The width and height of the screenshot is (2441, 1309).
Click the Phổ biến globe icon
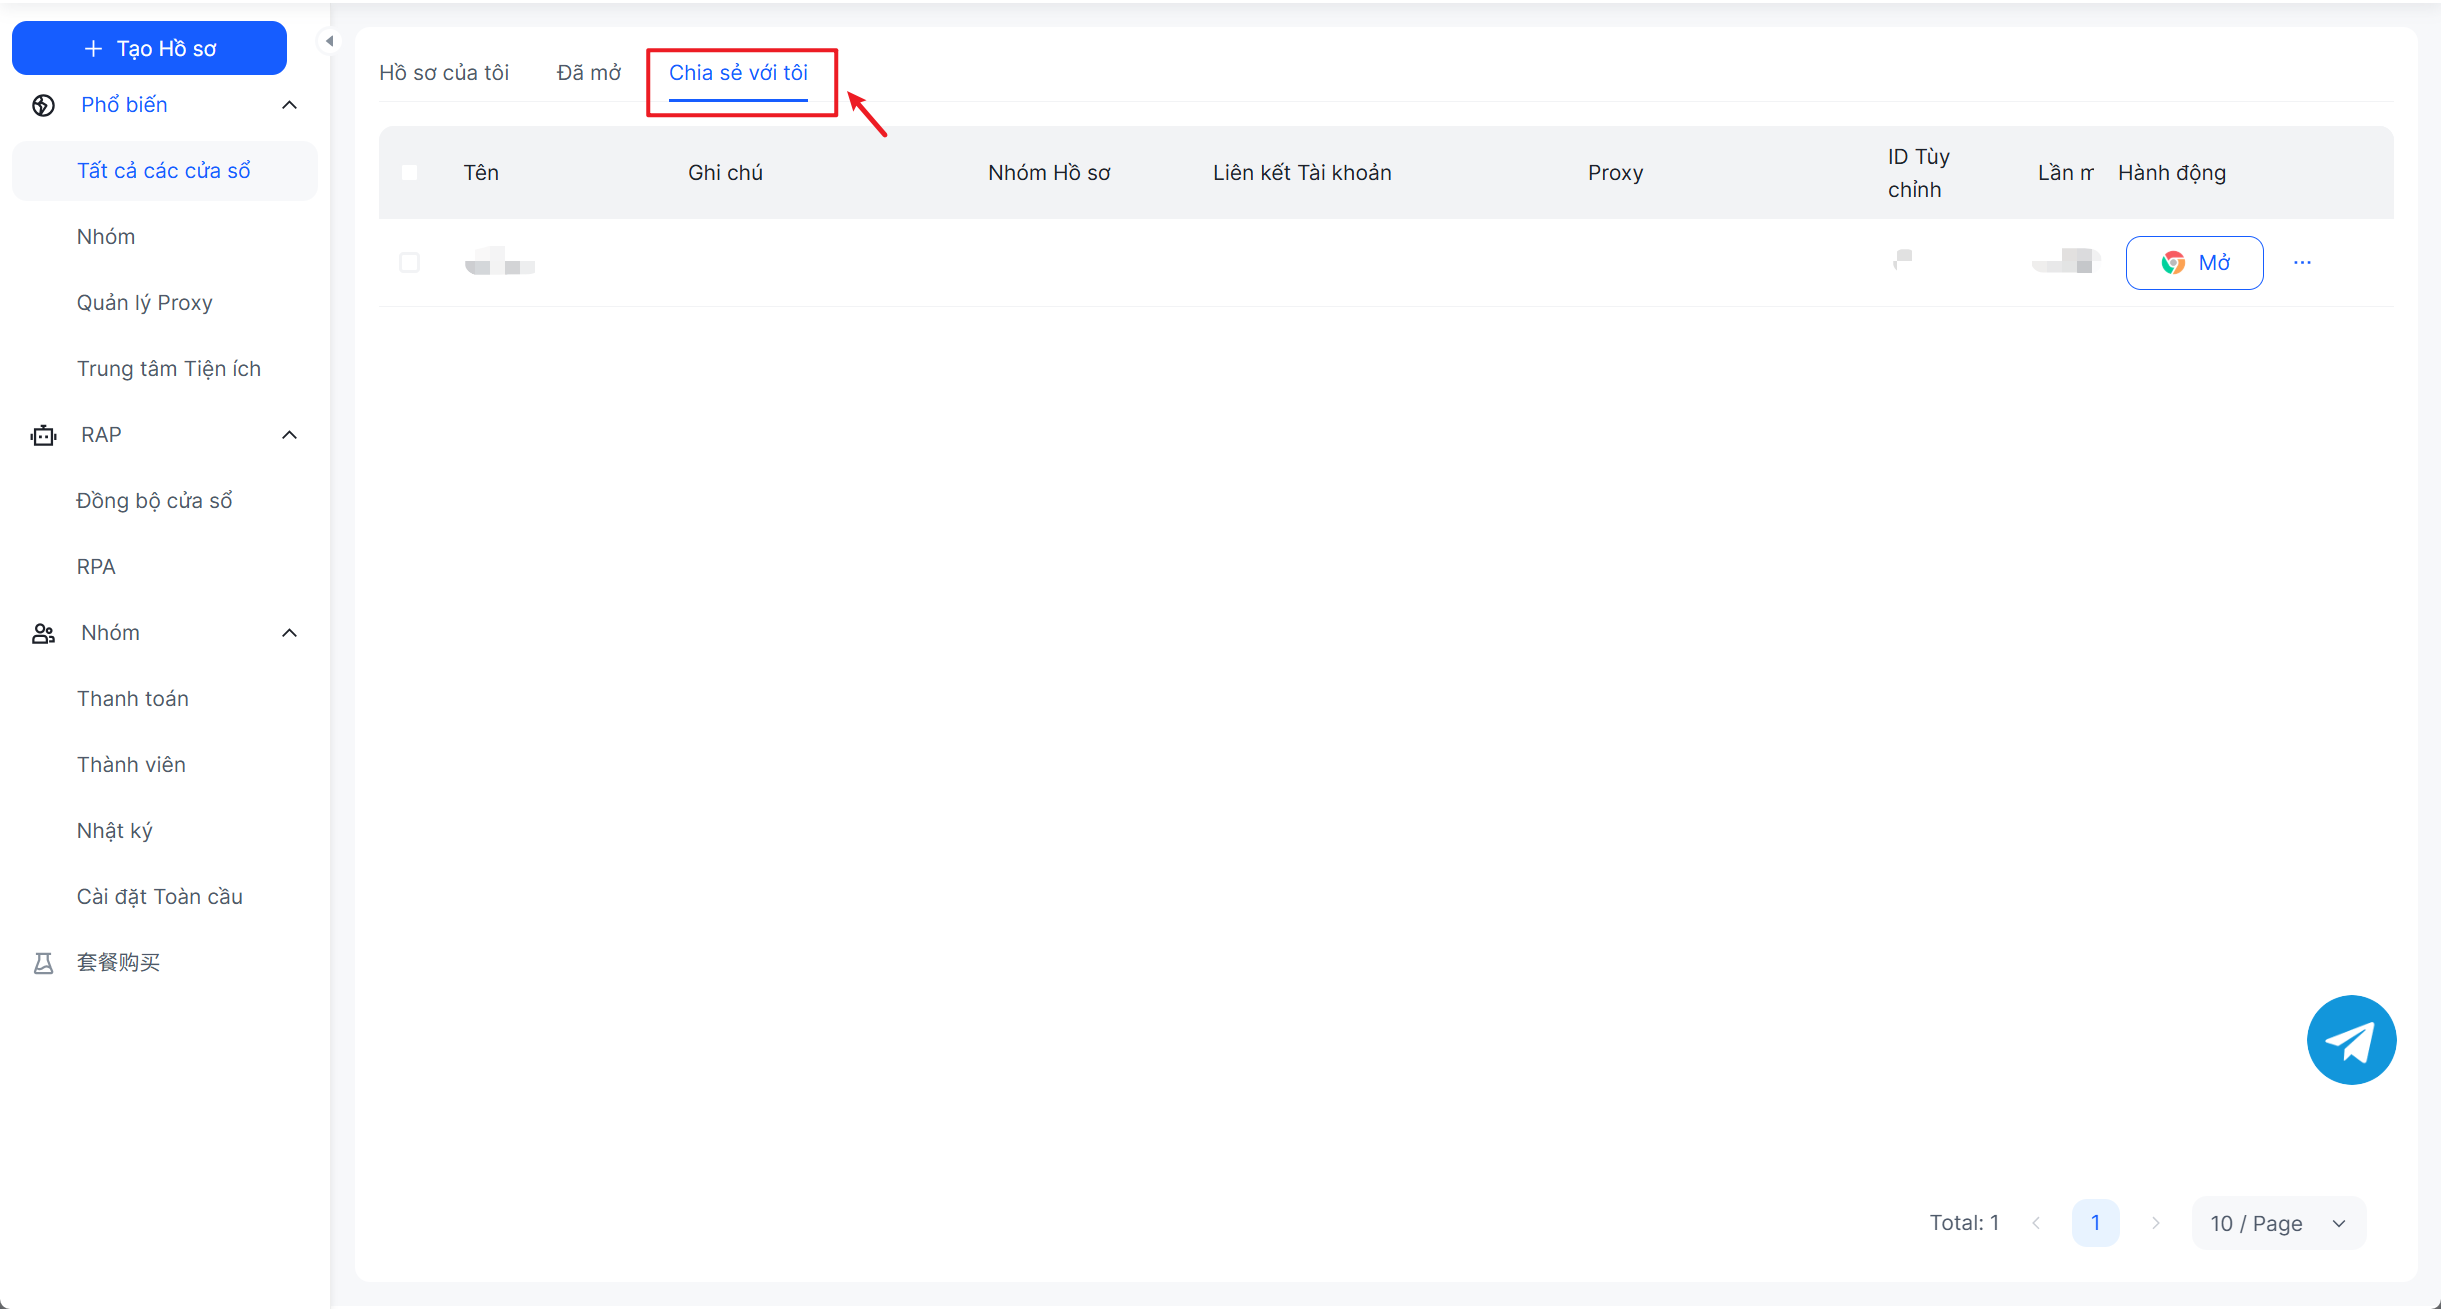tap(43, 105)
